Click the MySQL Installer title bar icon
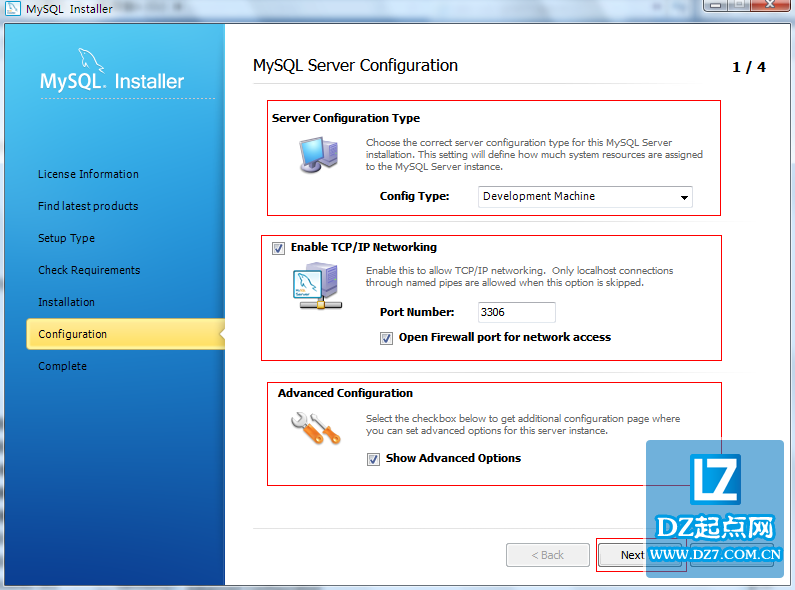Image resolution: width=795 pixels, height=590 pixels. click(12, 9)
